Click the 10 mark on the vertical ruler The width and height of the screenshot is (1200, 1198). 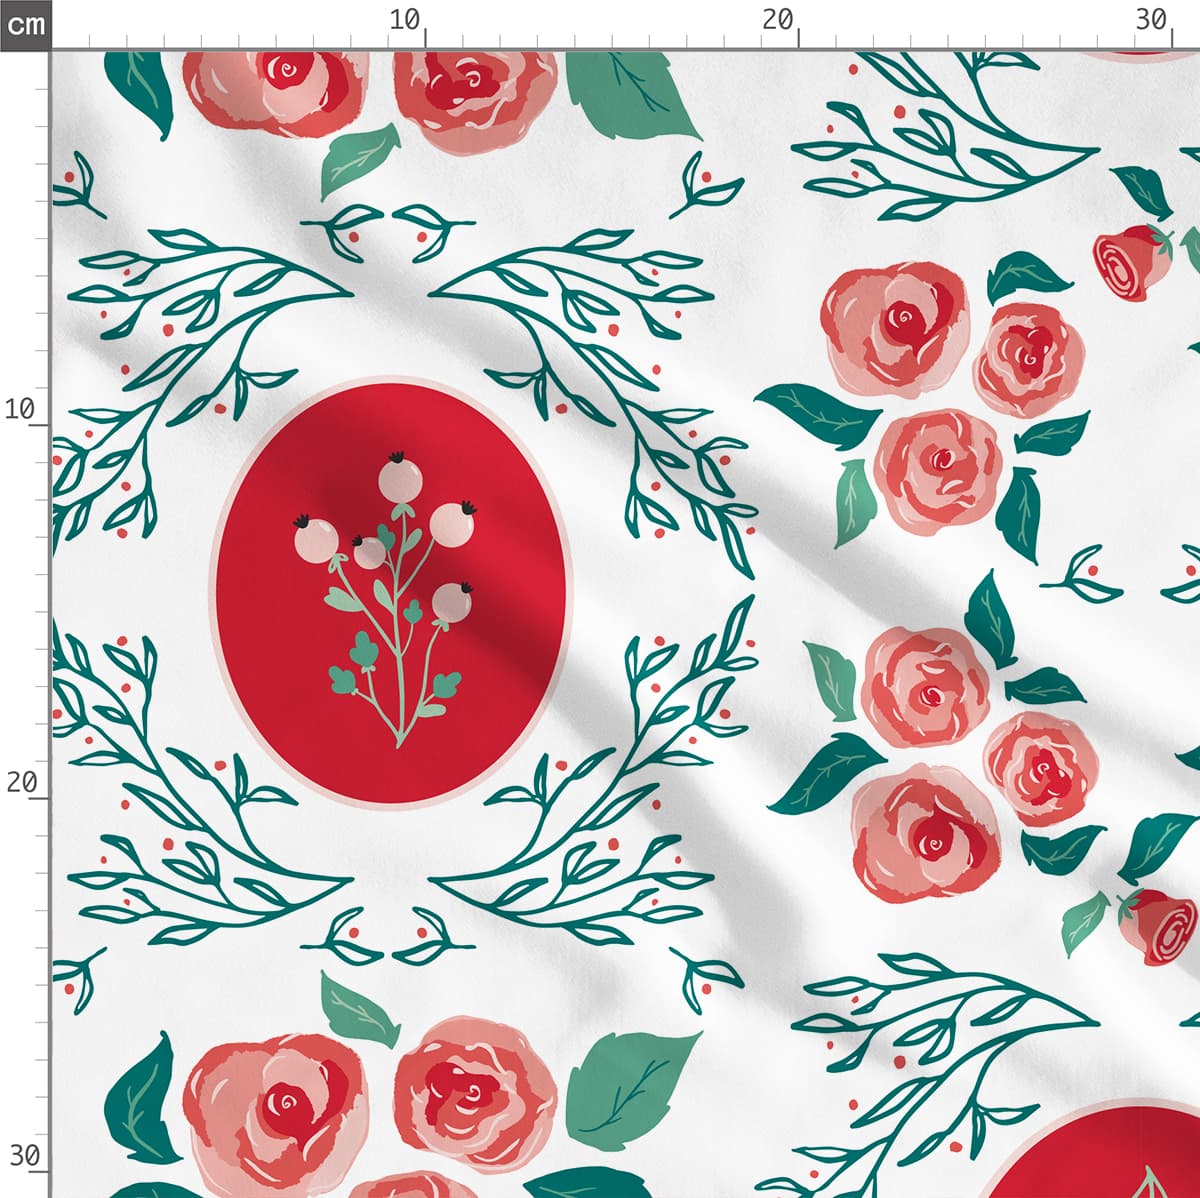coord(22,409)
